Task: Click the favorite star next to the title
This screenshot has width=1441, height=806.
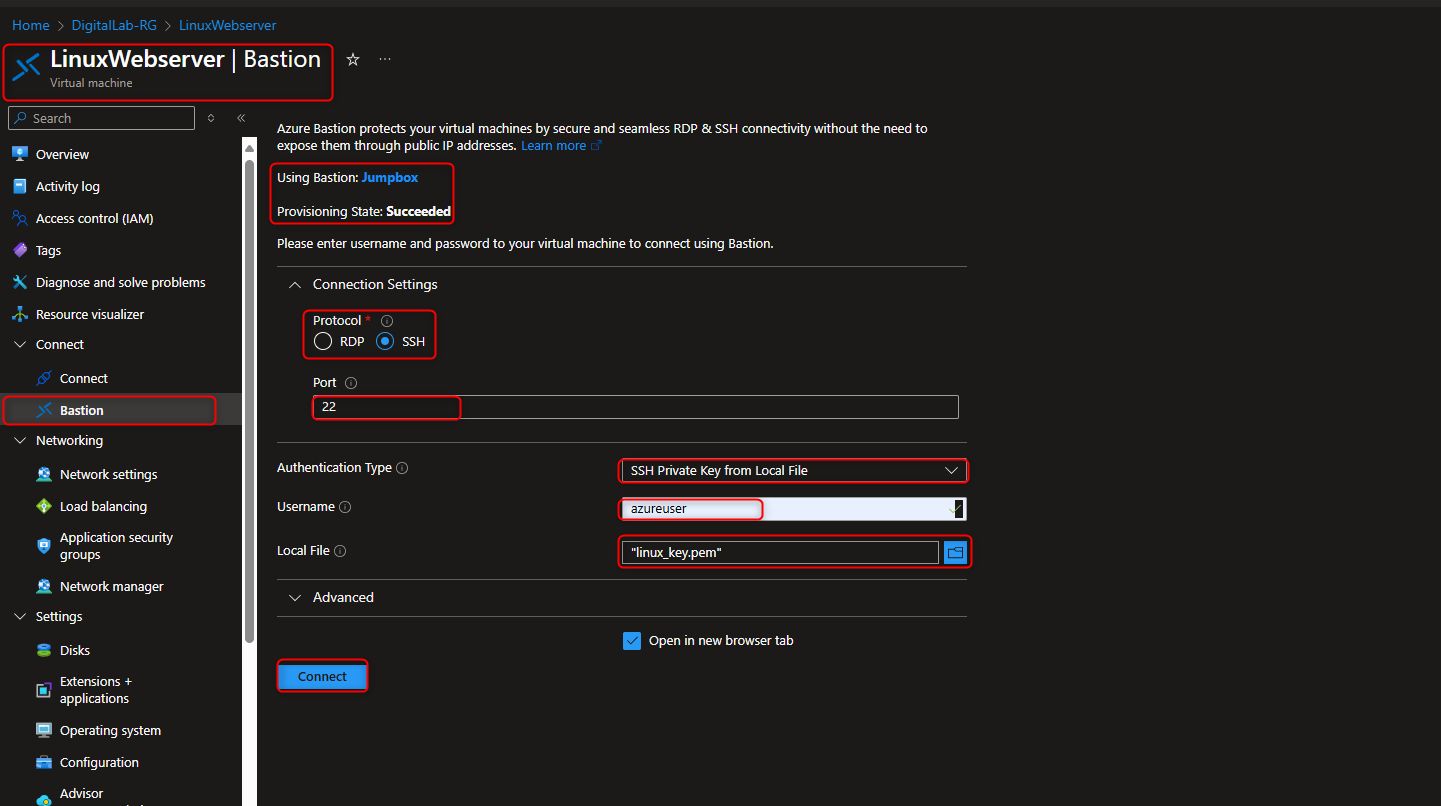Action: [352, 60]
